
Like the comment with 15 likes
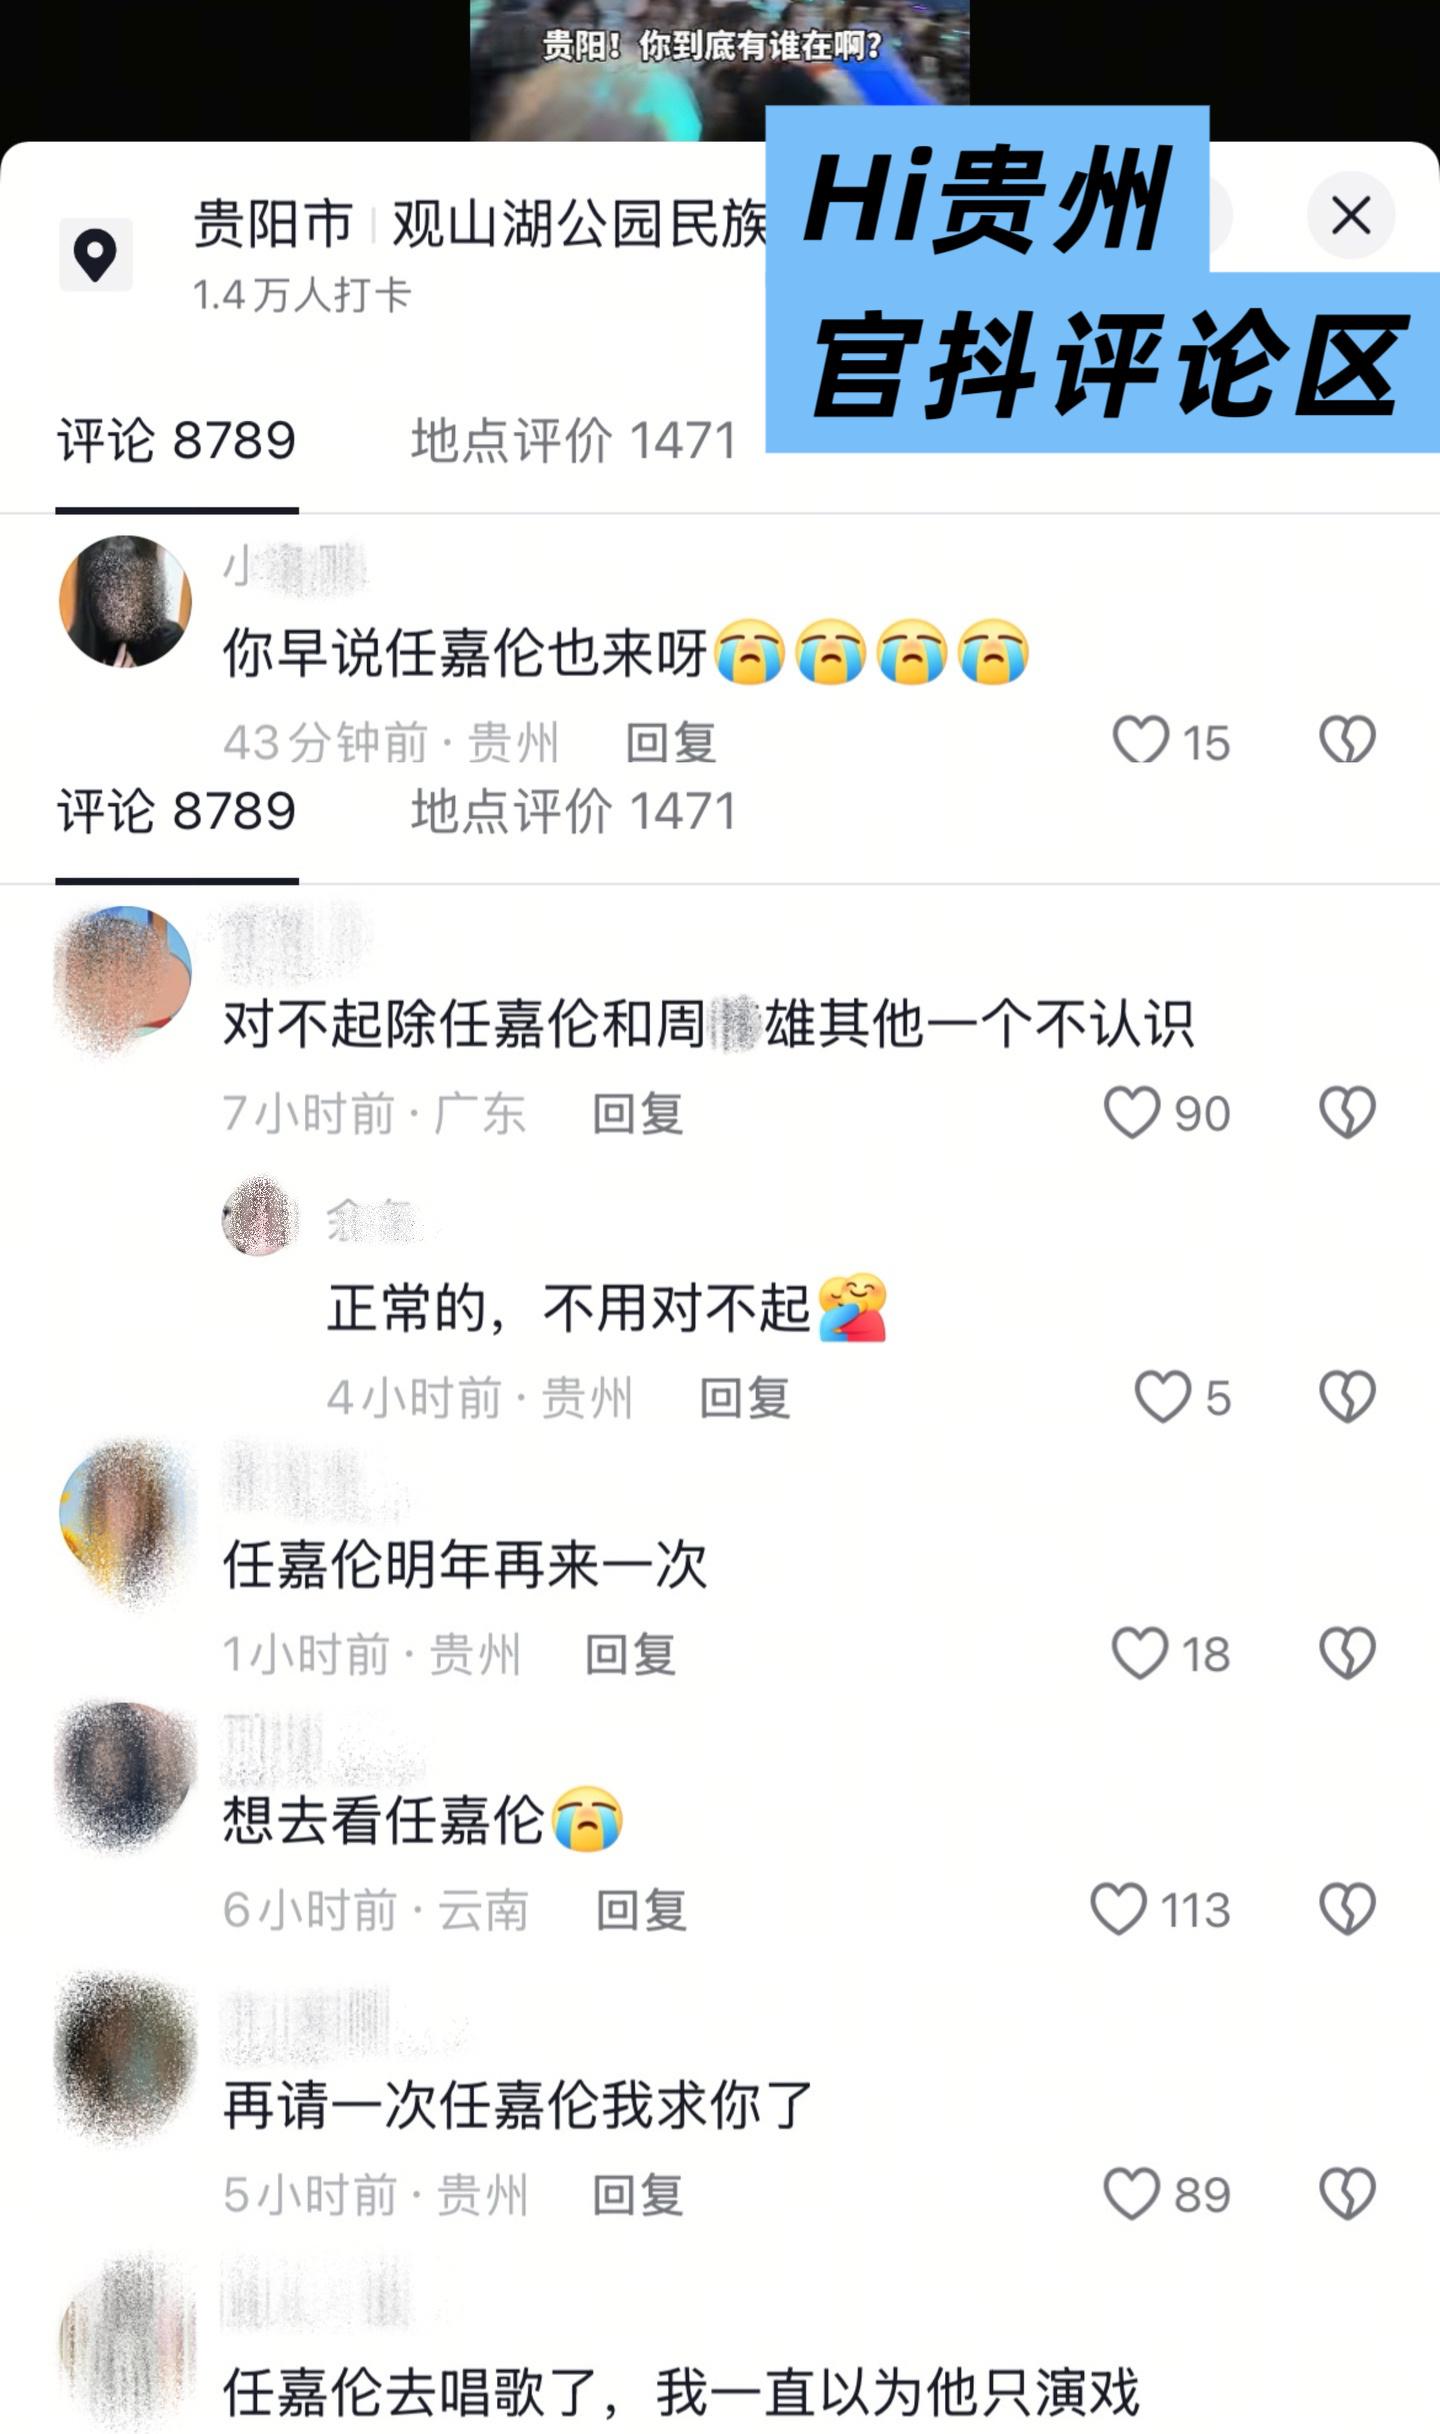click(x=1141, y=740)
